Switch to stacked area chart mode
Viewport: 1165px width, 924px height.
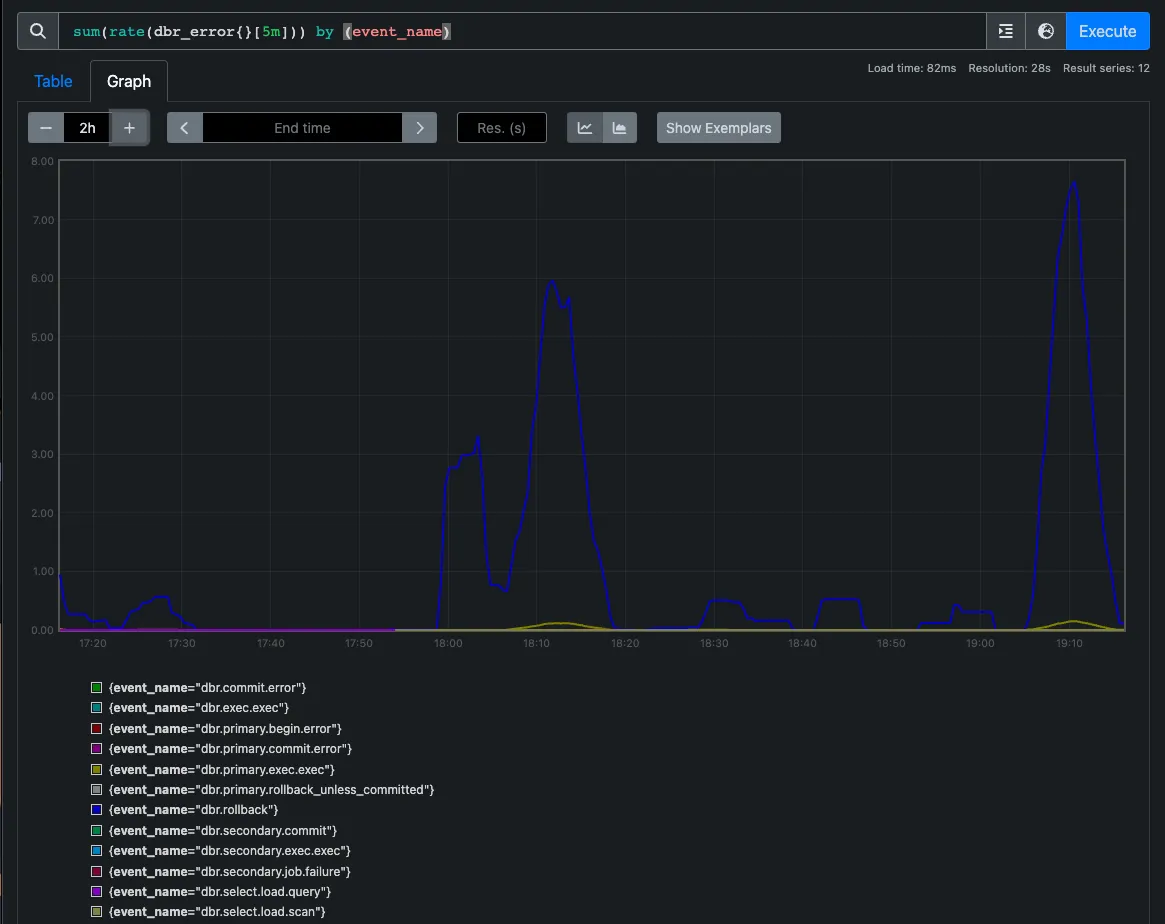pos(619,128)
